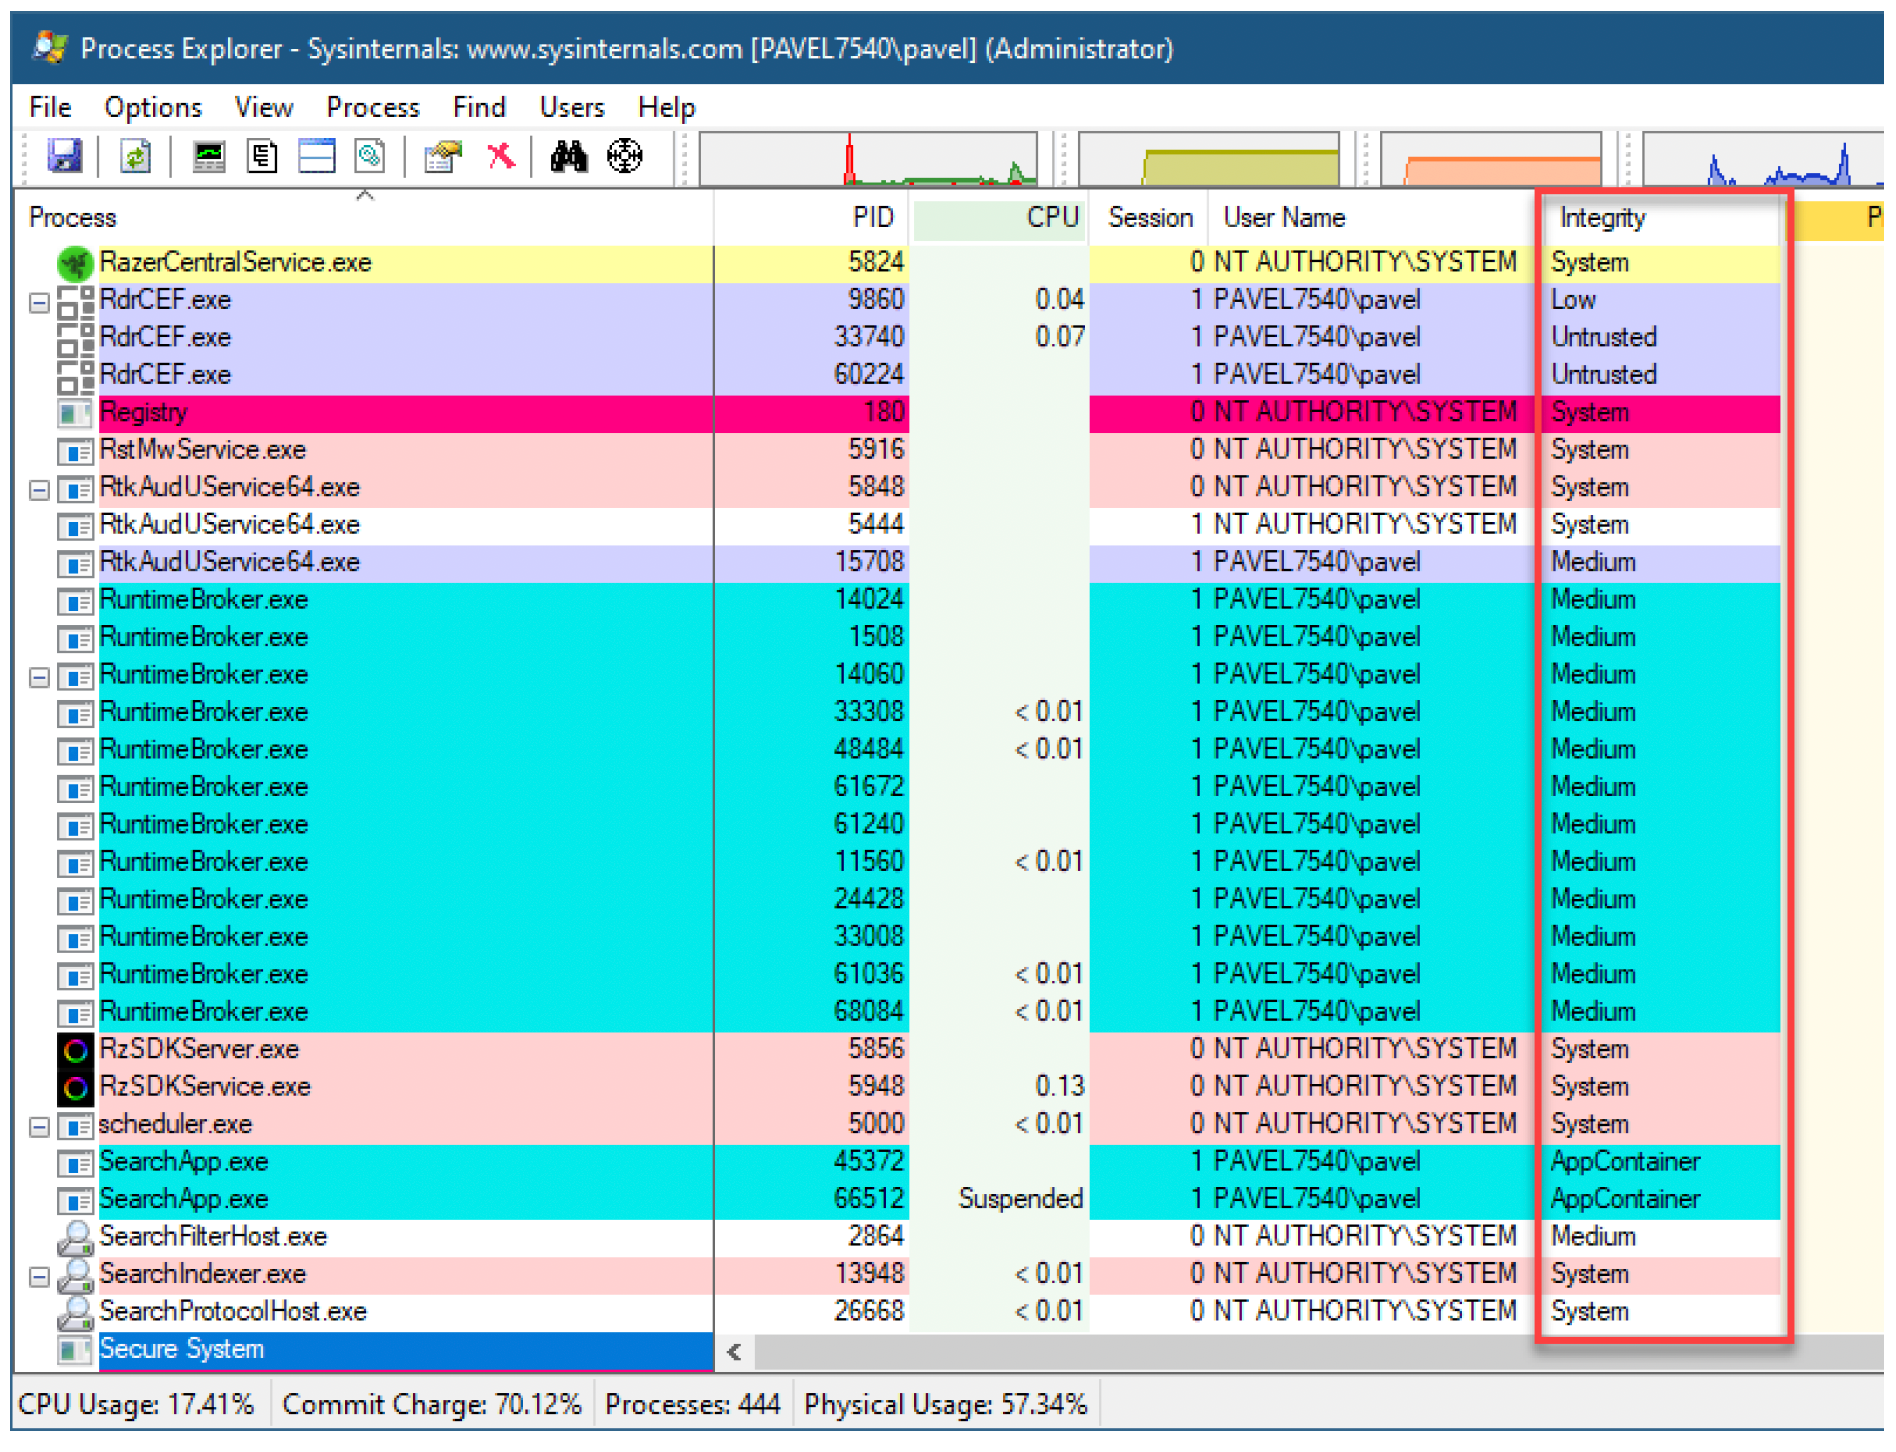1896x1452 pixels.
Task: Click the horizontal scrollbar left arrow
Action: [x=735, y=1352]
